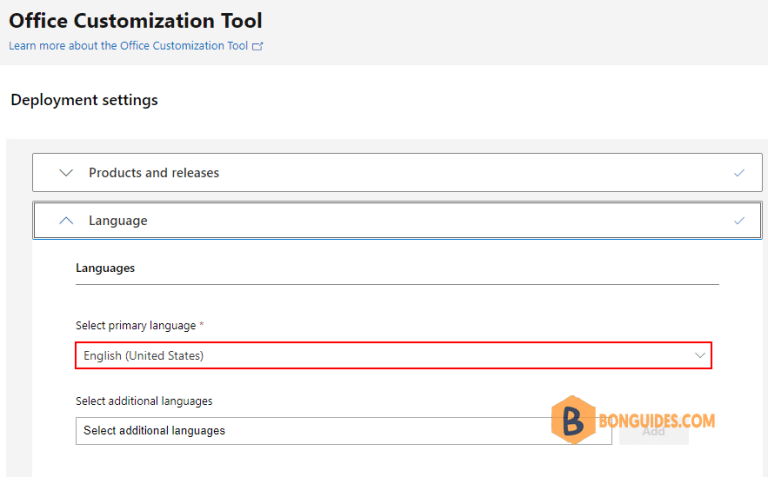This screenshot has width=768, height=477.
Task: Click the checkmark on the Language row
Action: [739, 221]
